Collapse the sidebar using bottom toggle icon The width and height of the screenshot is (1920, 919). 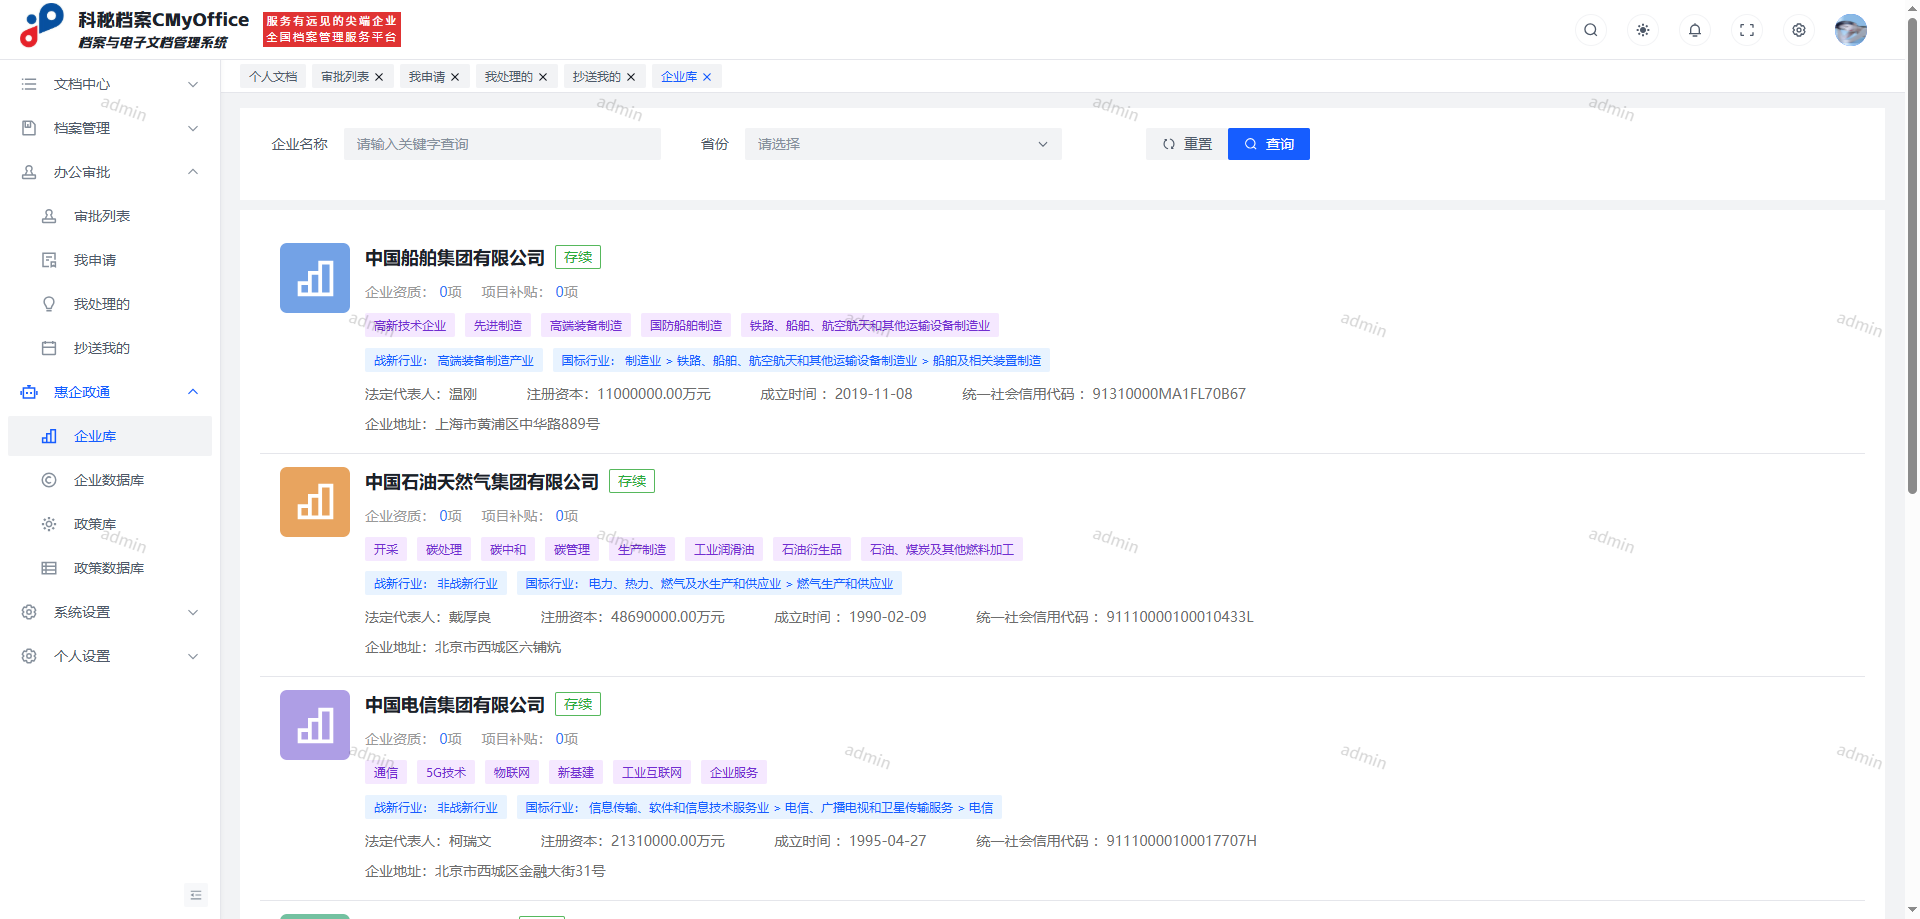tap(196, 895)
